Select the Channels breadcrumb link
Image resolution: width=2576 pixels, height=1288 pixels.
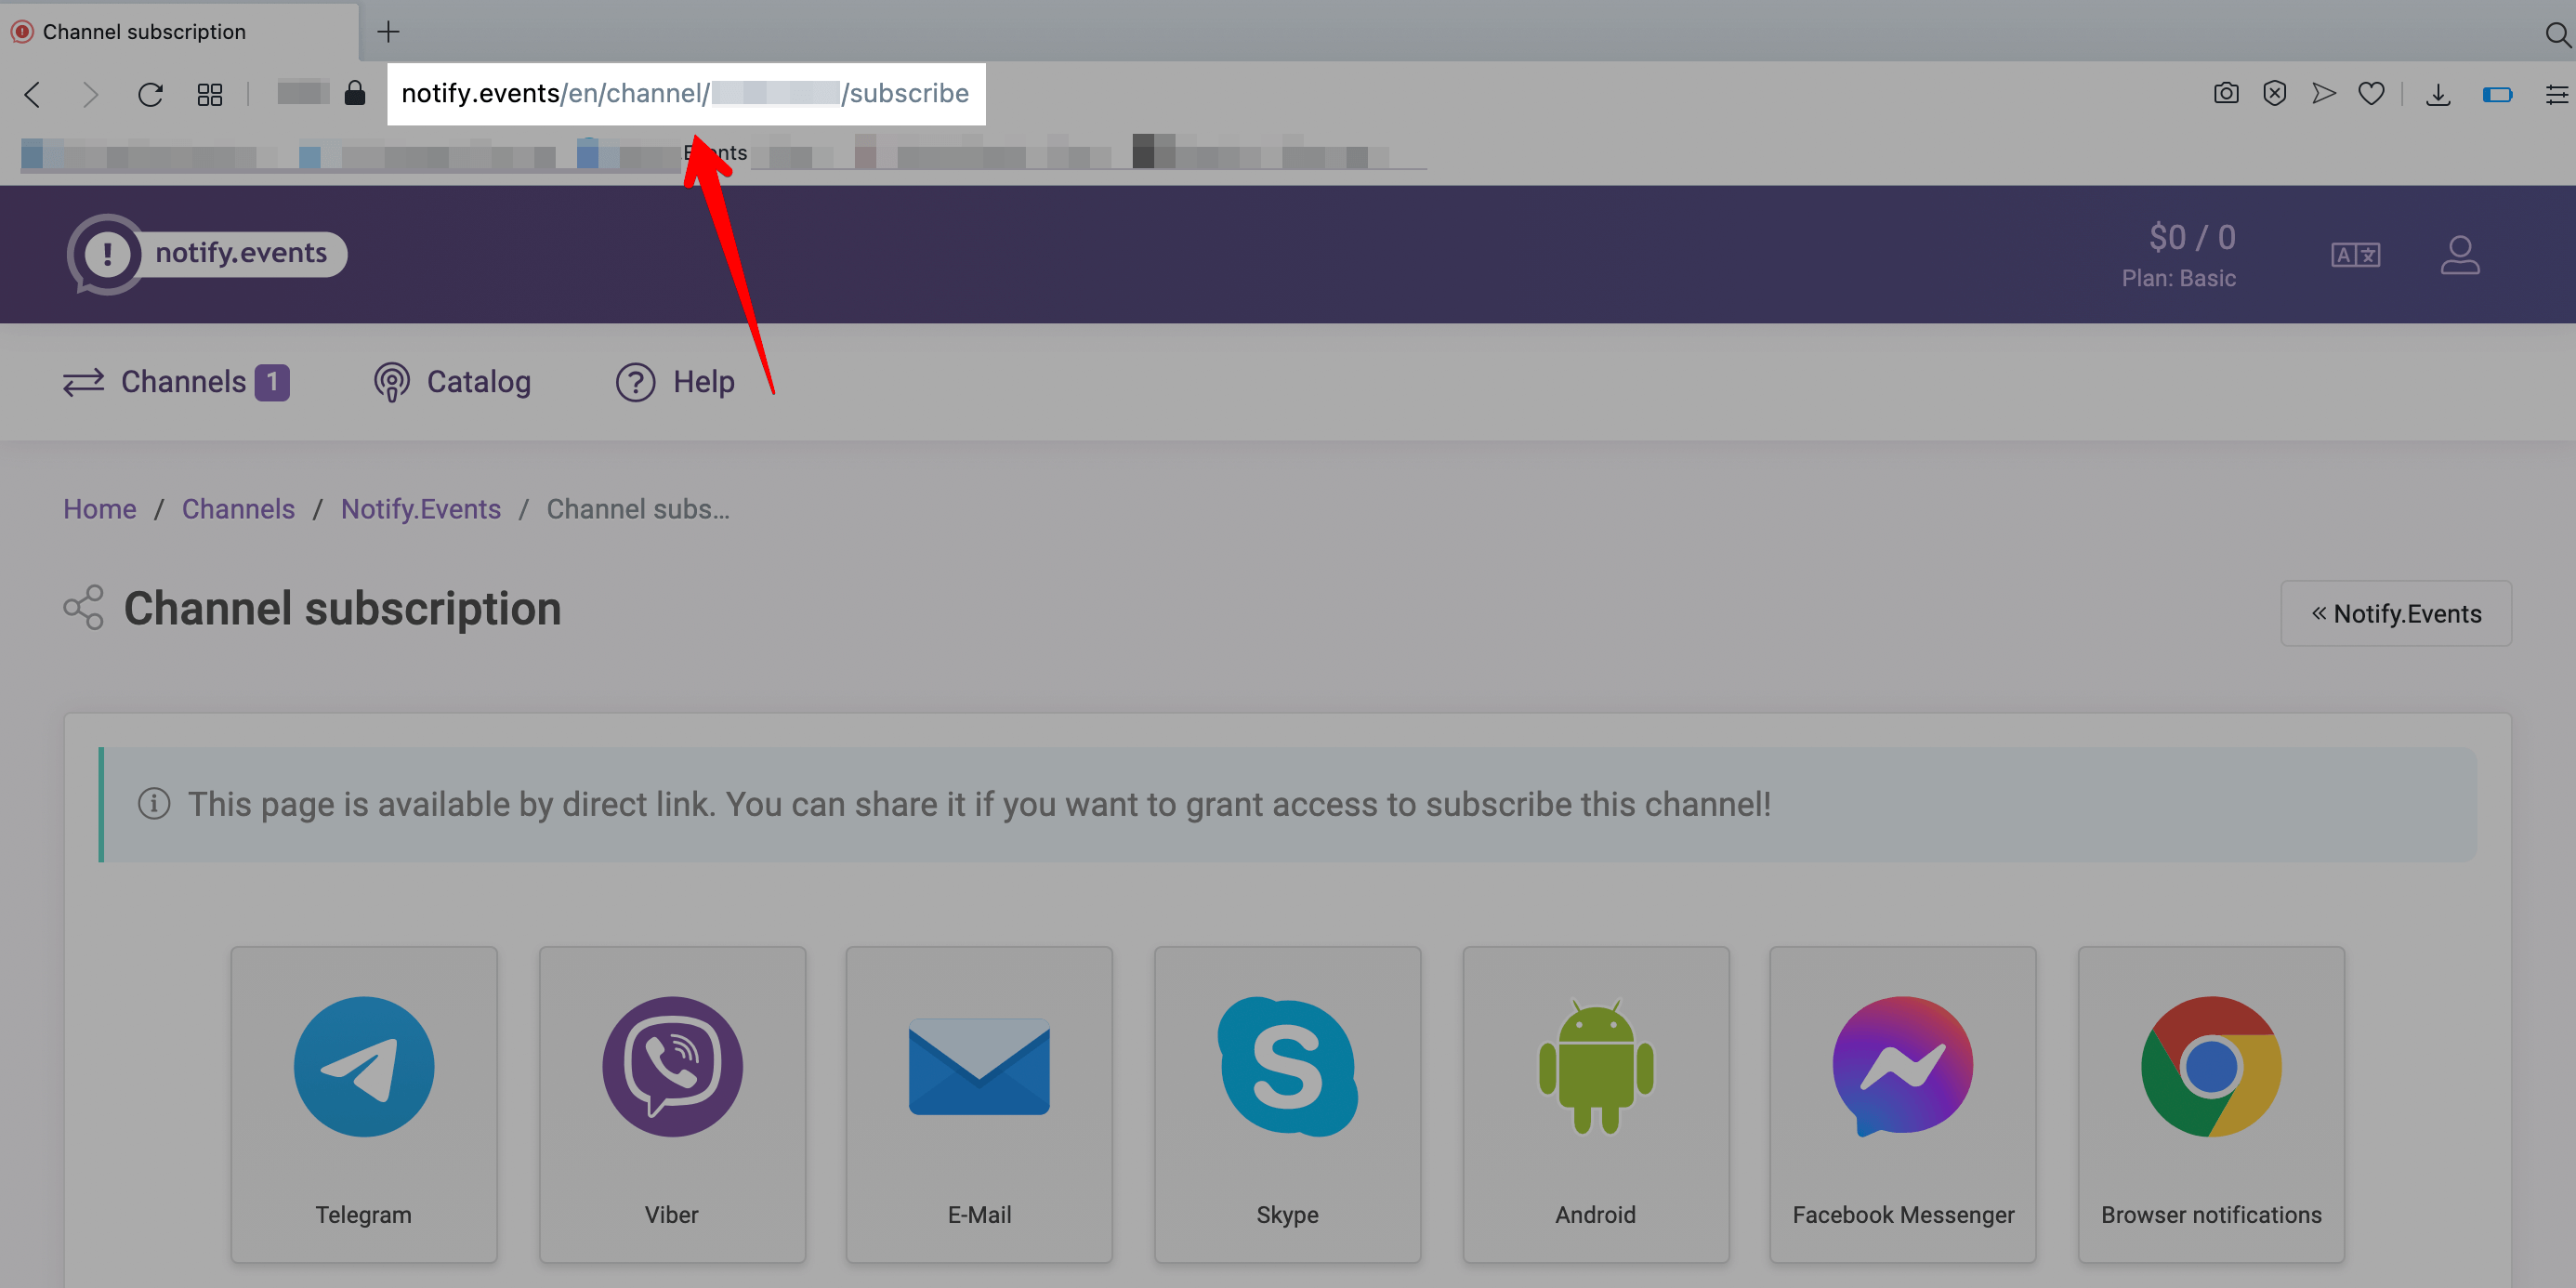tap(237, 507)
